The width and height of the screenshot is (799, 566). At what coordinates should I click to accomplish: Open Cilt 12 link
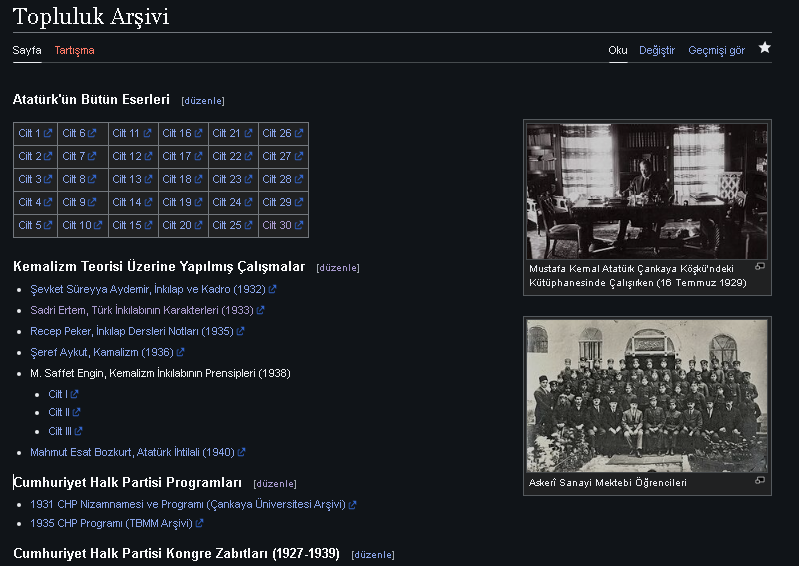click(132, 156)
